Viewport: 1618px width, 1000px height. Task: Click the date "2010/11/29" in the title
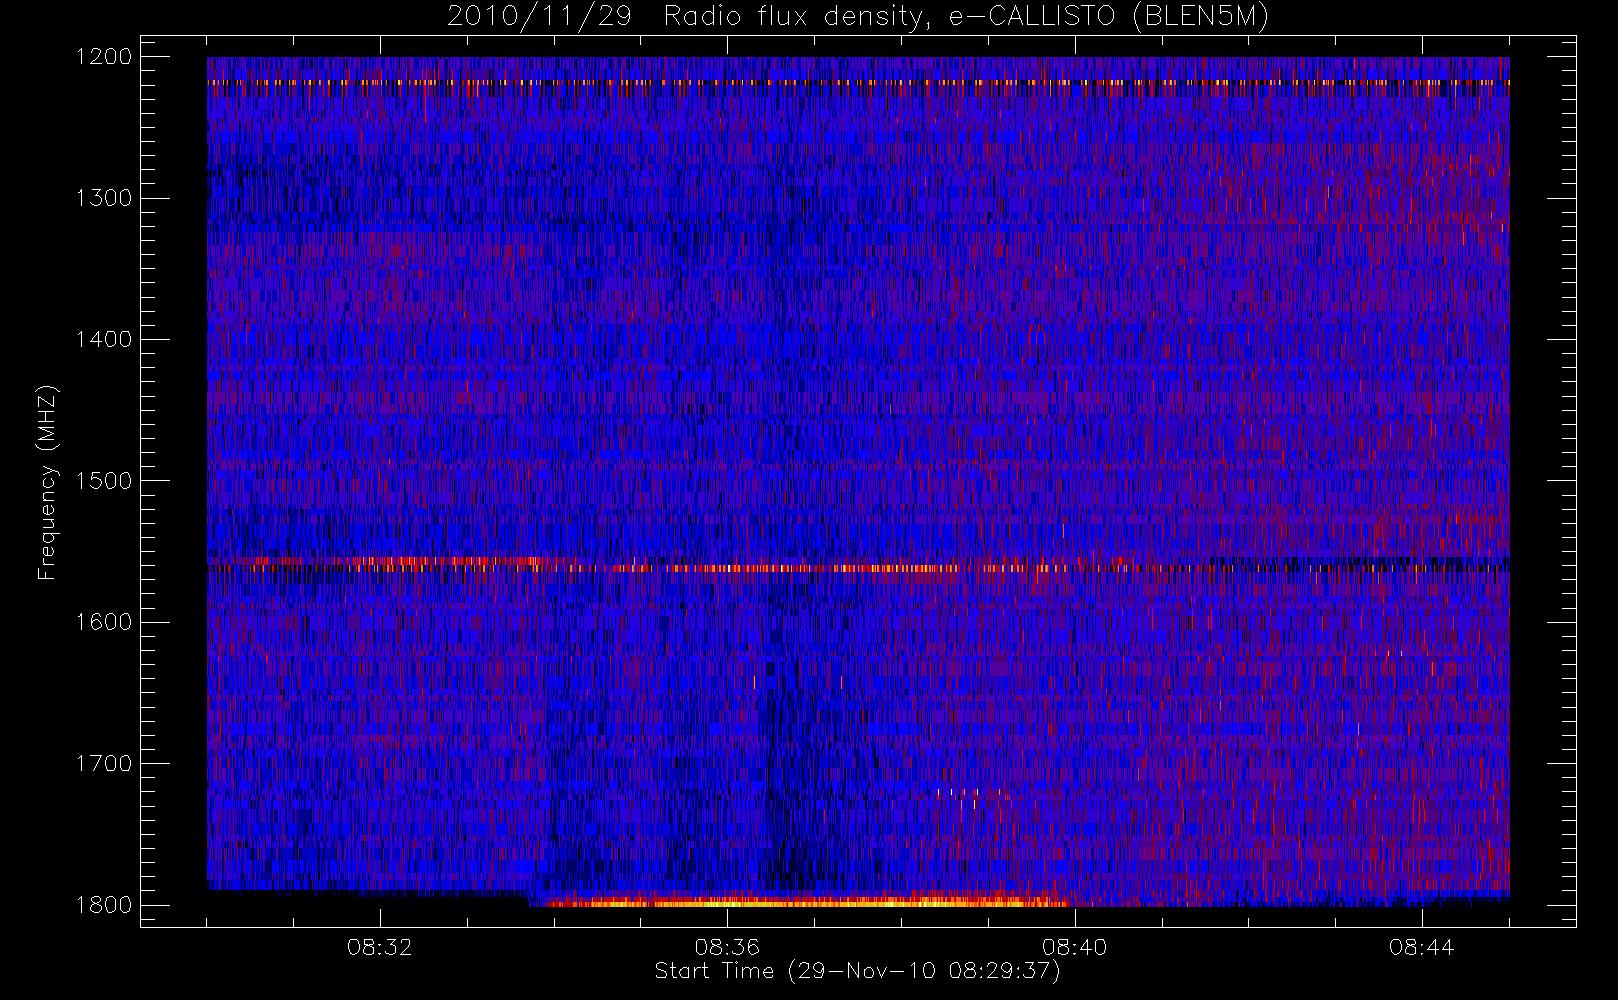click(x=540, y=17)
